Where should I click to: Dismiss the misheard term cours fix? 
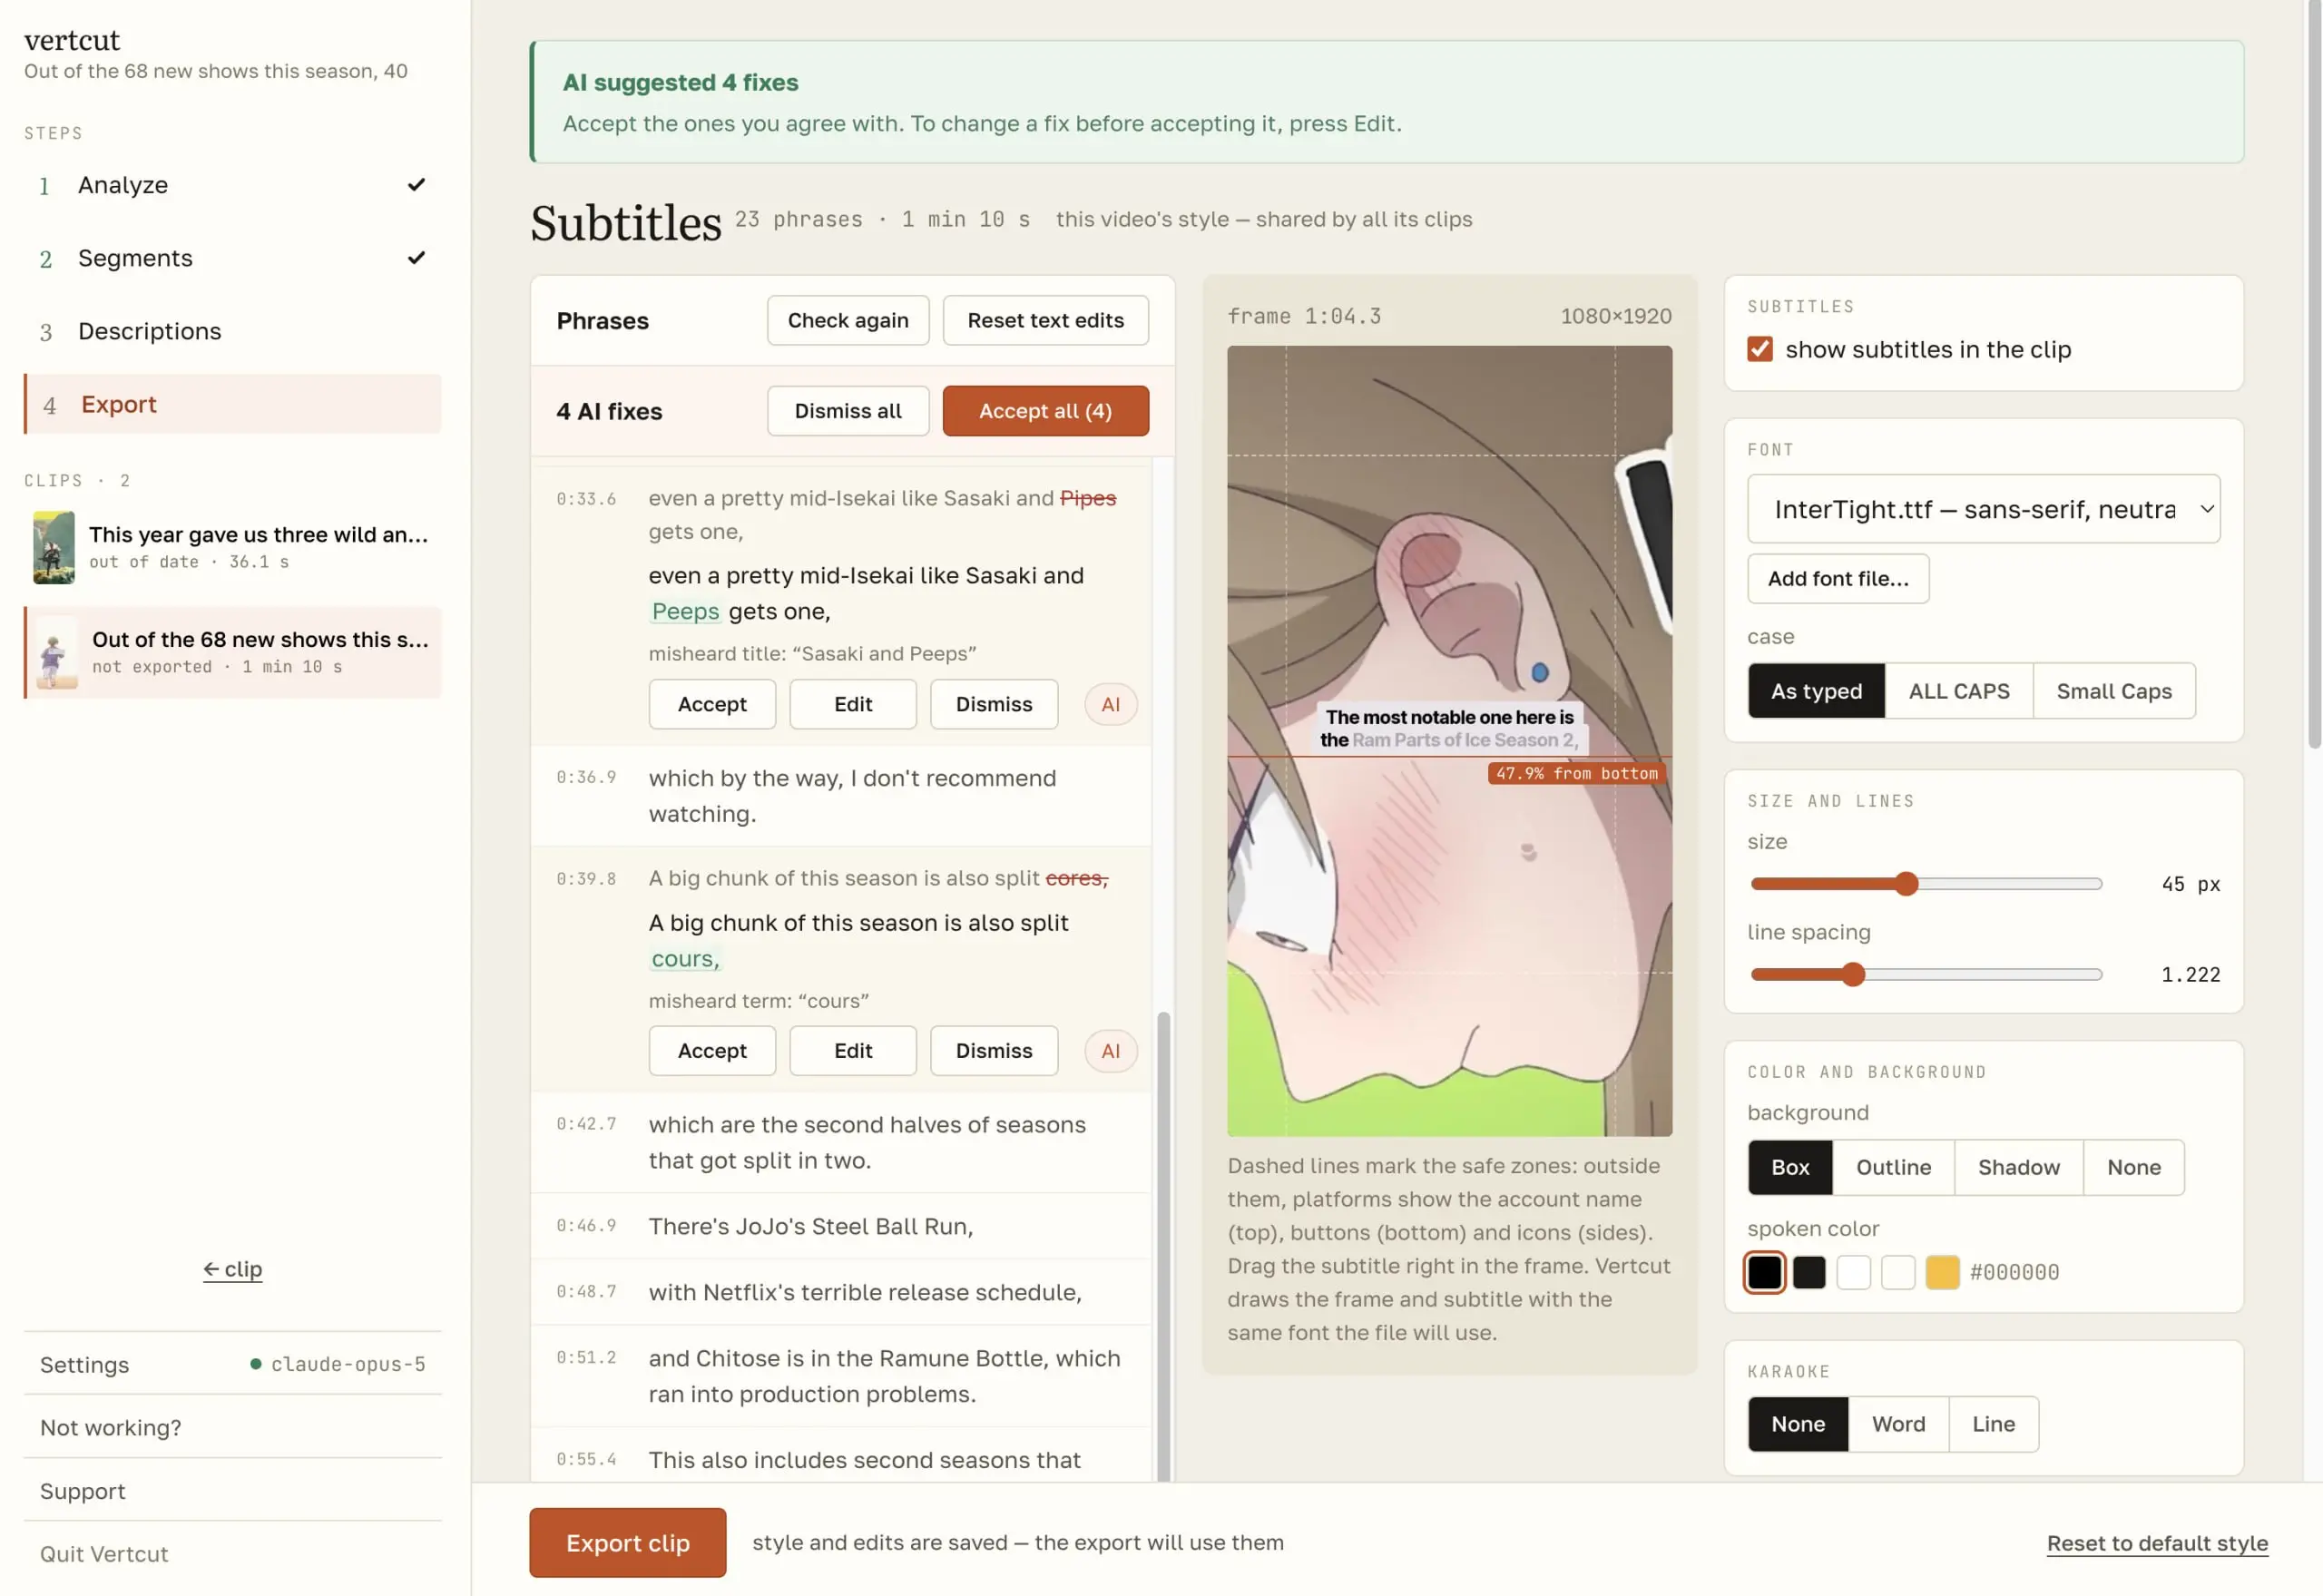tap(993, 1050)
